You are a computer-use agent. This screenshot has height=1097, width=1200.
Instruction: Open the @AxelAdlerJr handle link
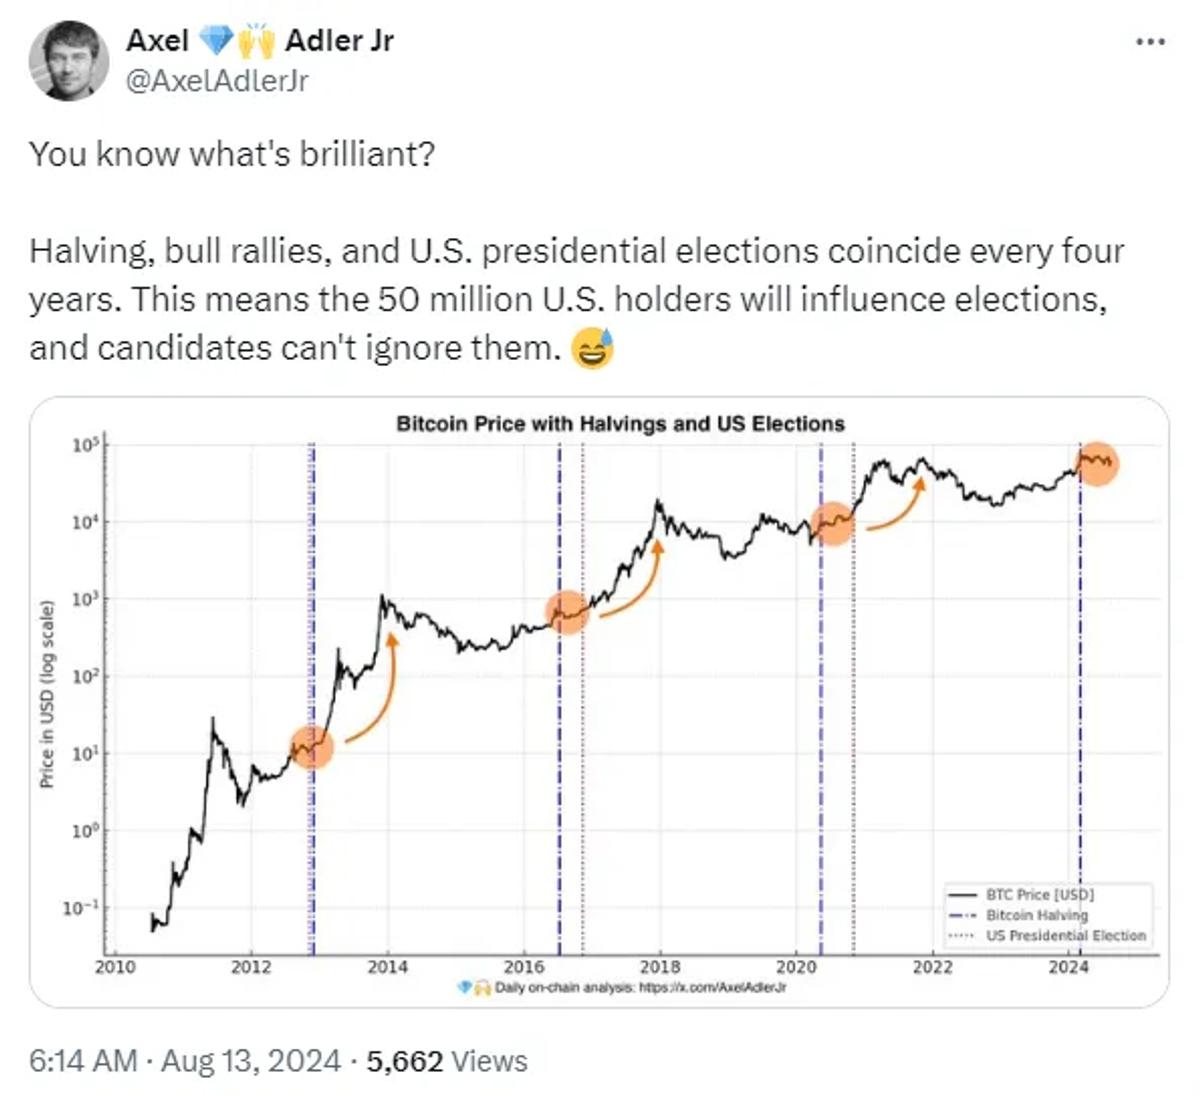click(x=217, y=81)
